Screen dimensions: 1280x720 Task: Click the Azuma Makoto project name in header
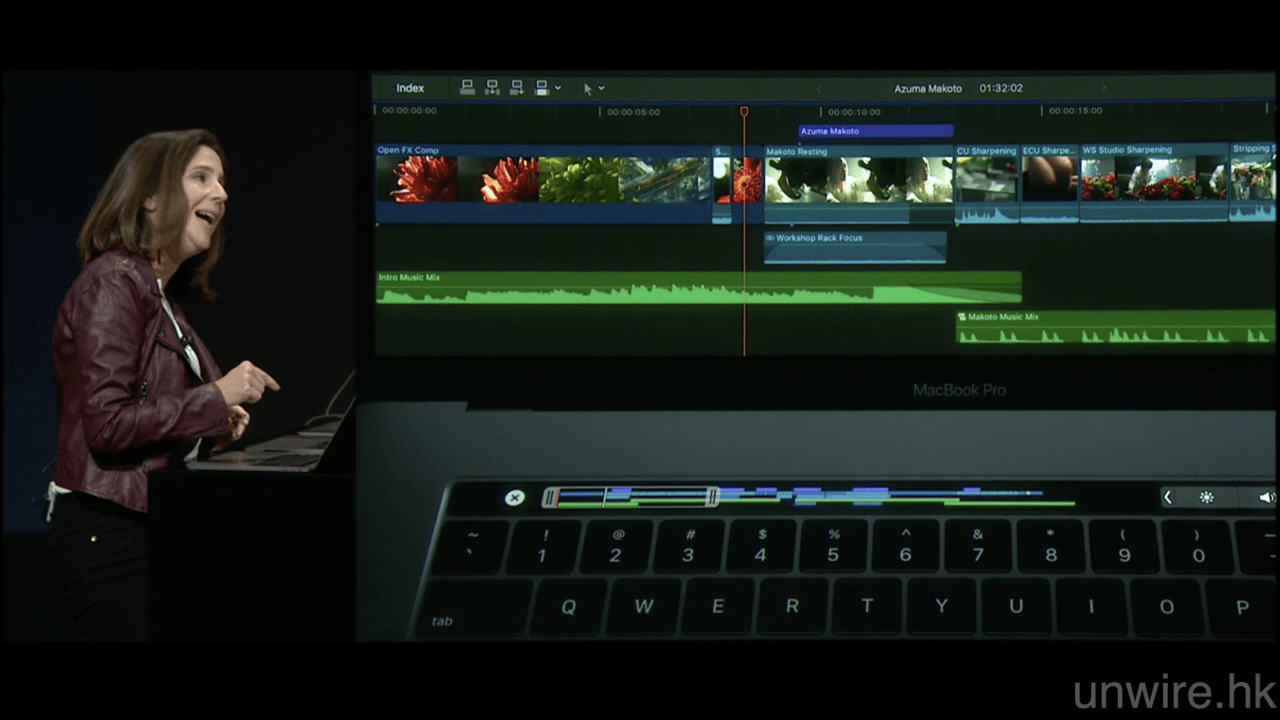[x=928, y=89]
